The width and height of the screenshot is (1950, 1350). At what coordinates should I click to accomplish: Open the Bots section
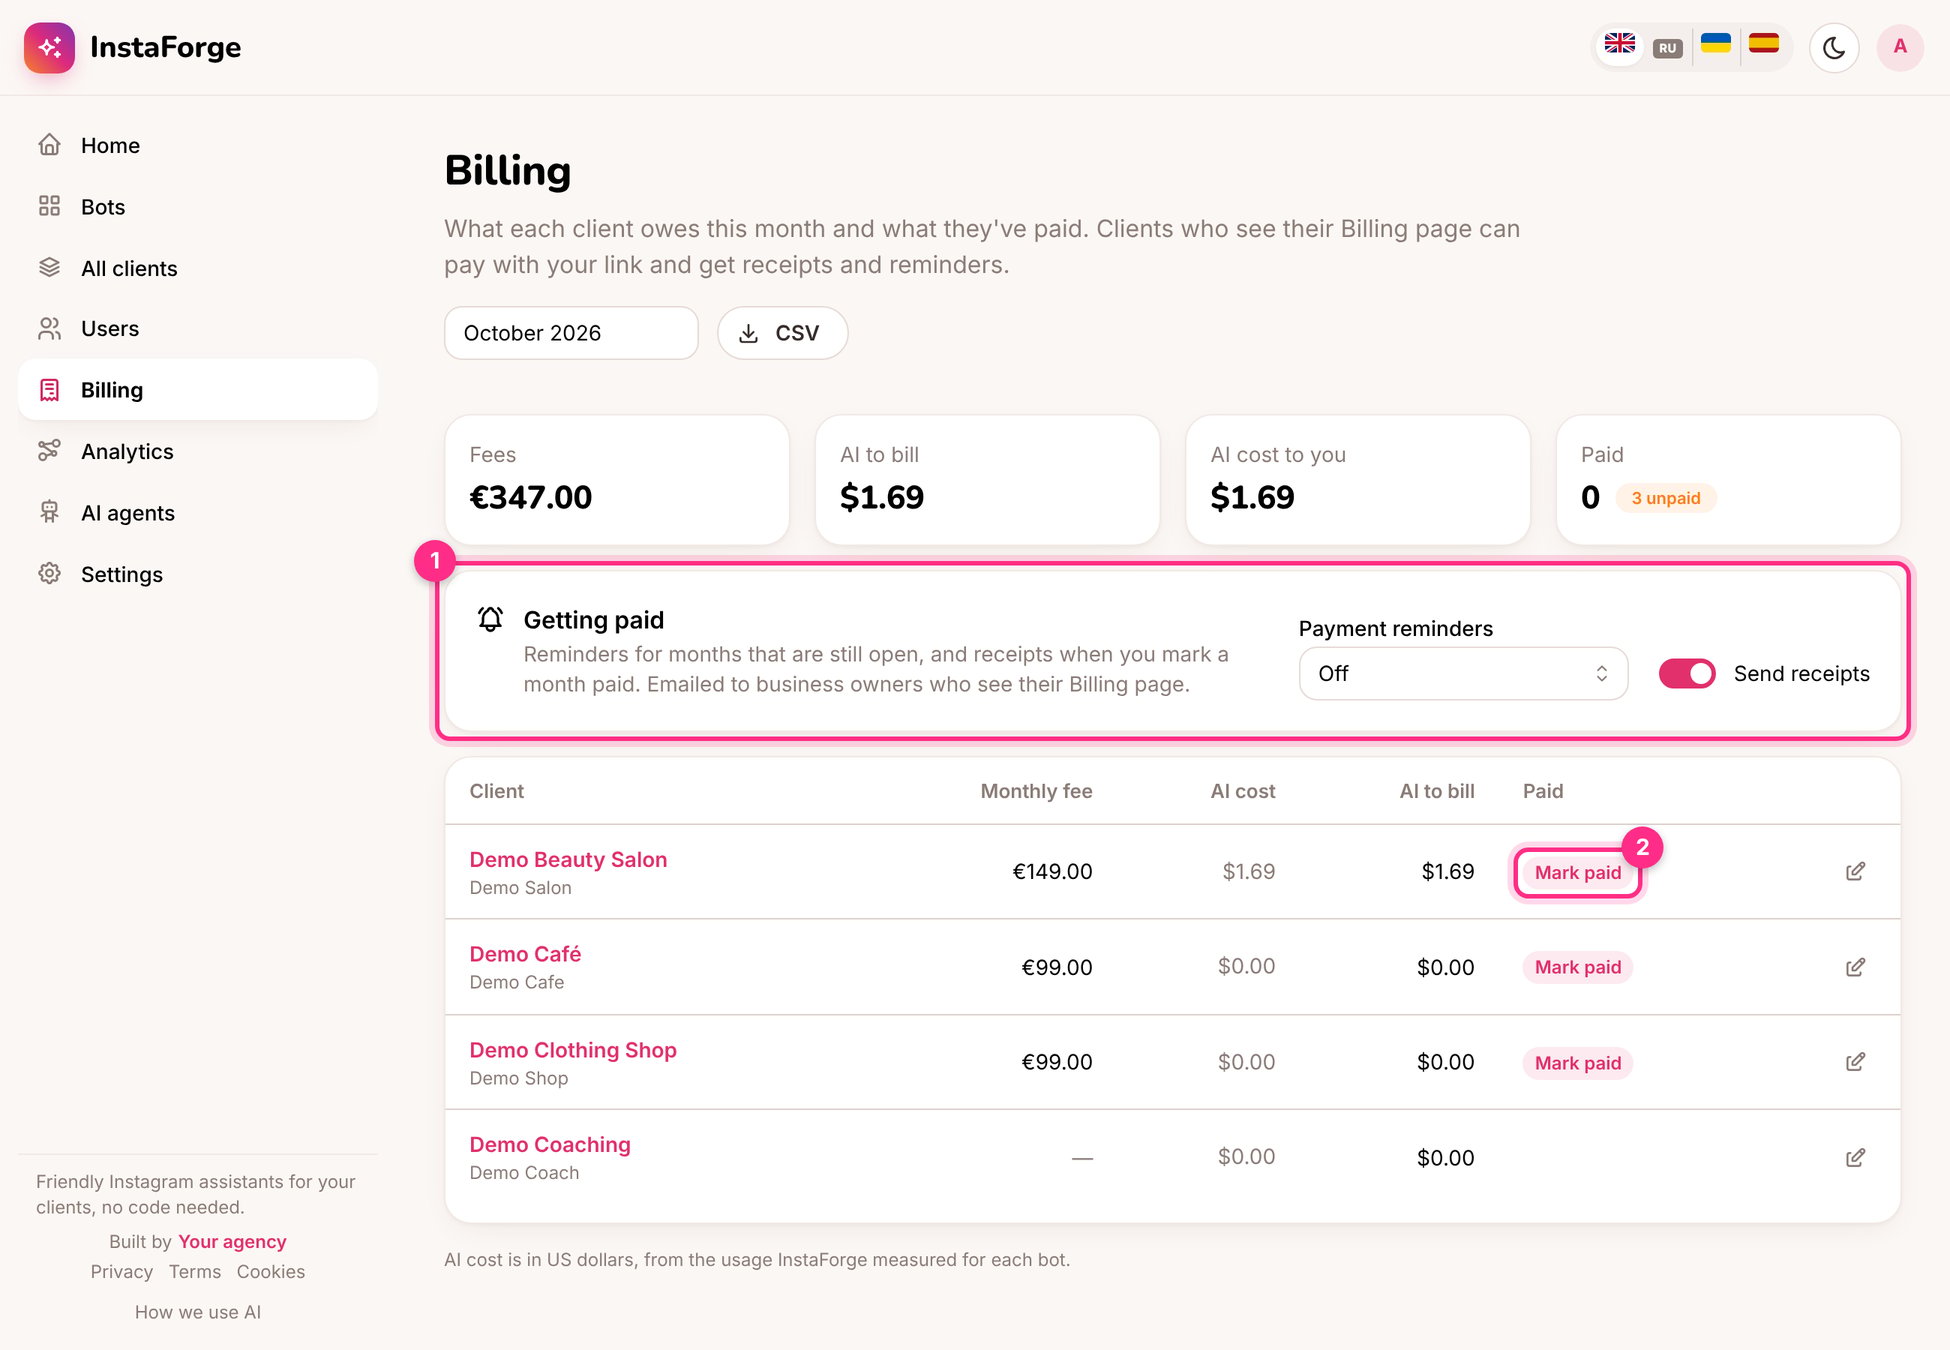(198, 207)
